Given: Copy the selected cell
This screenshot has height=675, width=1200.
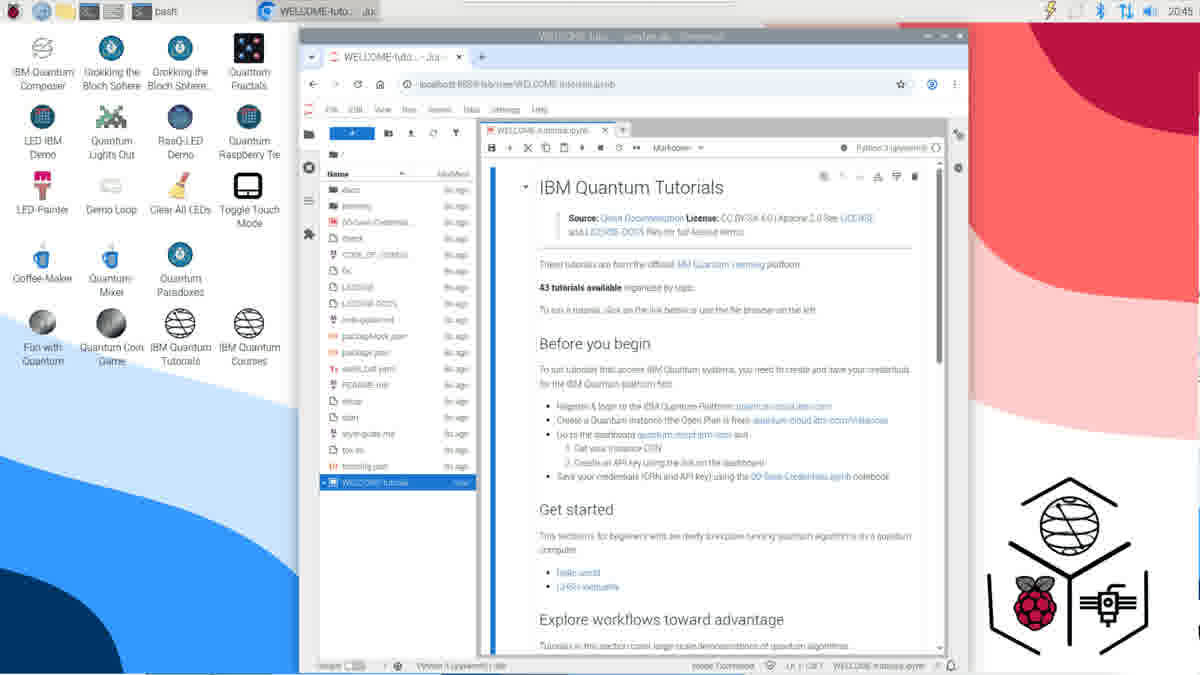Looking at the screenshot, I should (546, 148).
